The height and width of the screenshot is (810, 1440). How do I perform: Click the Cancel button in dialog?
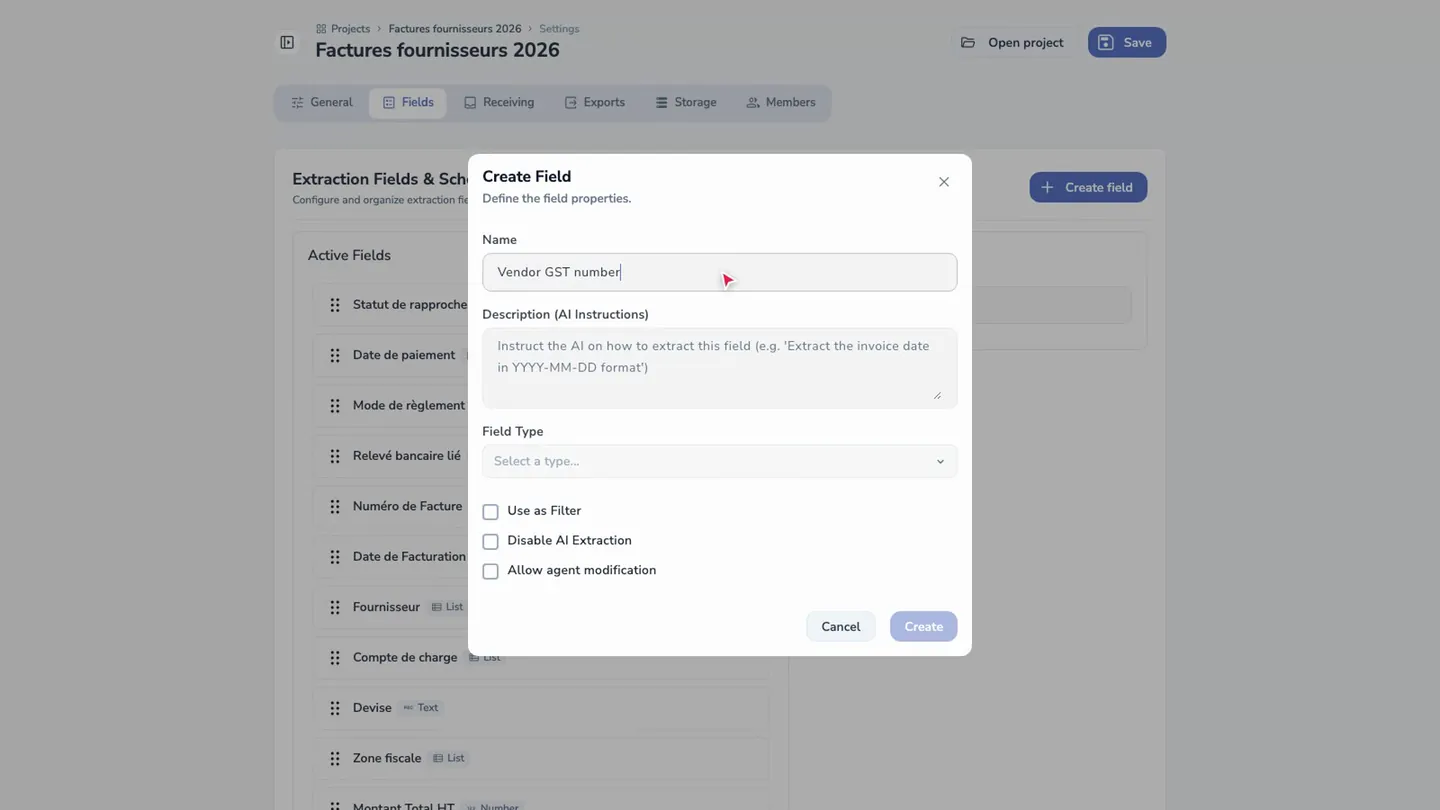pos(841,627)
